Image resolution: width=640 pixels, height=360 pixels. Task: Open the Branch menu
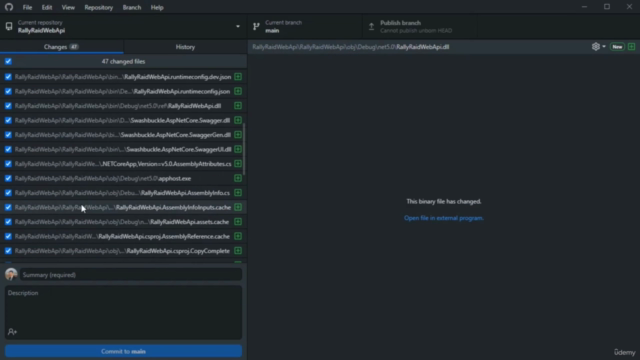[132, 7]
